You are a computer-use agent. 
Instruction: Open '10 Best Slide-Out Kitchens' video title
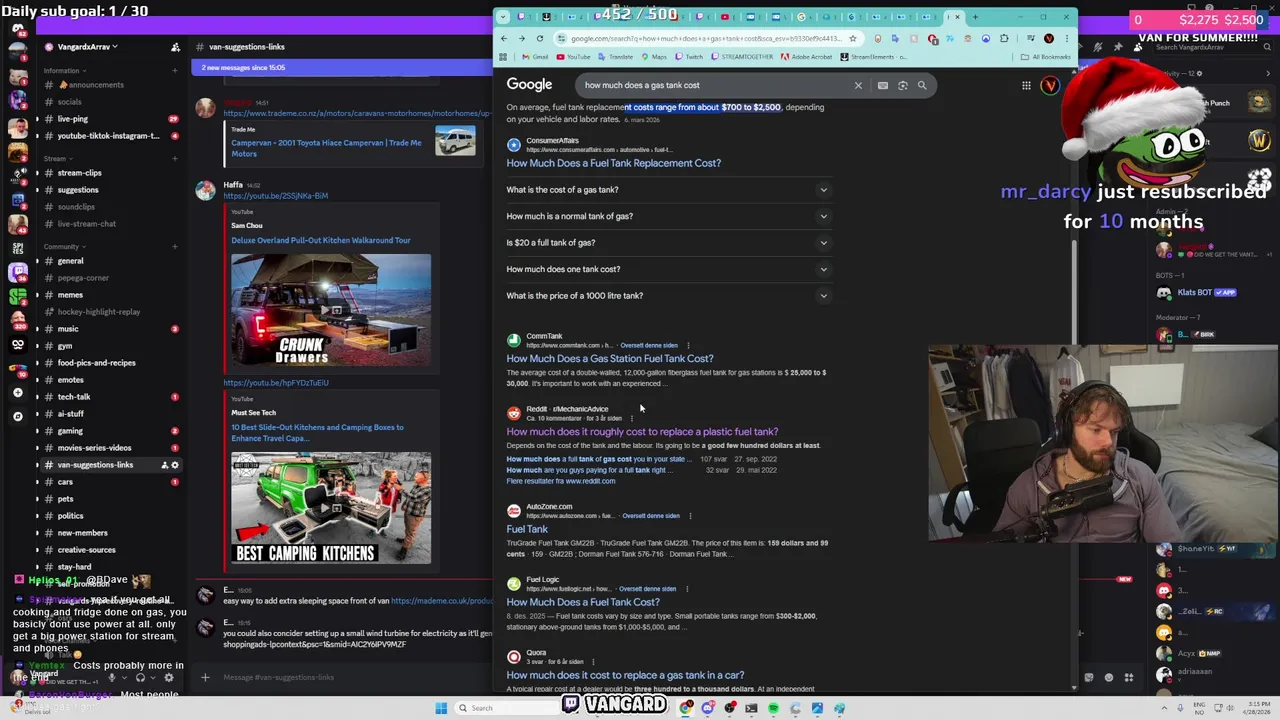click(x=318, y=432)
